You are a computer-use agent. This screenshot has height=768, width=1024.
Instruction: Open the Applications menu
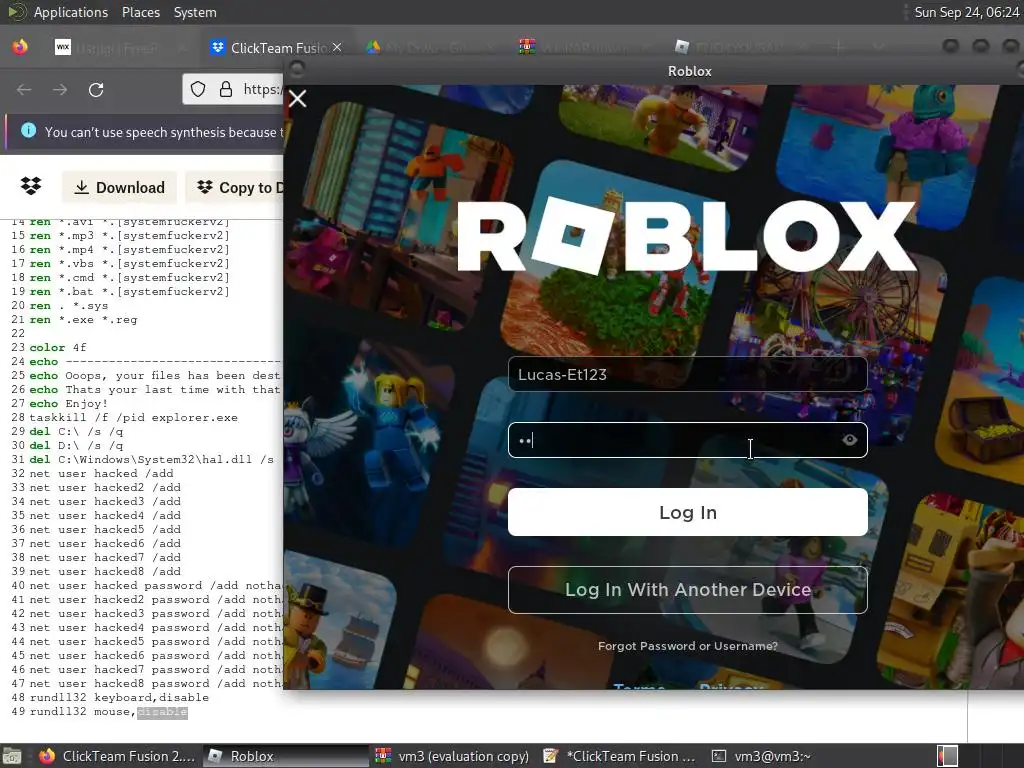pos(71,12)
